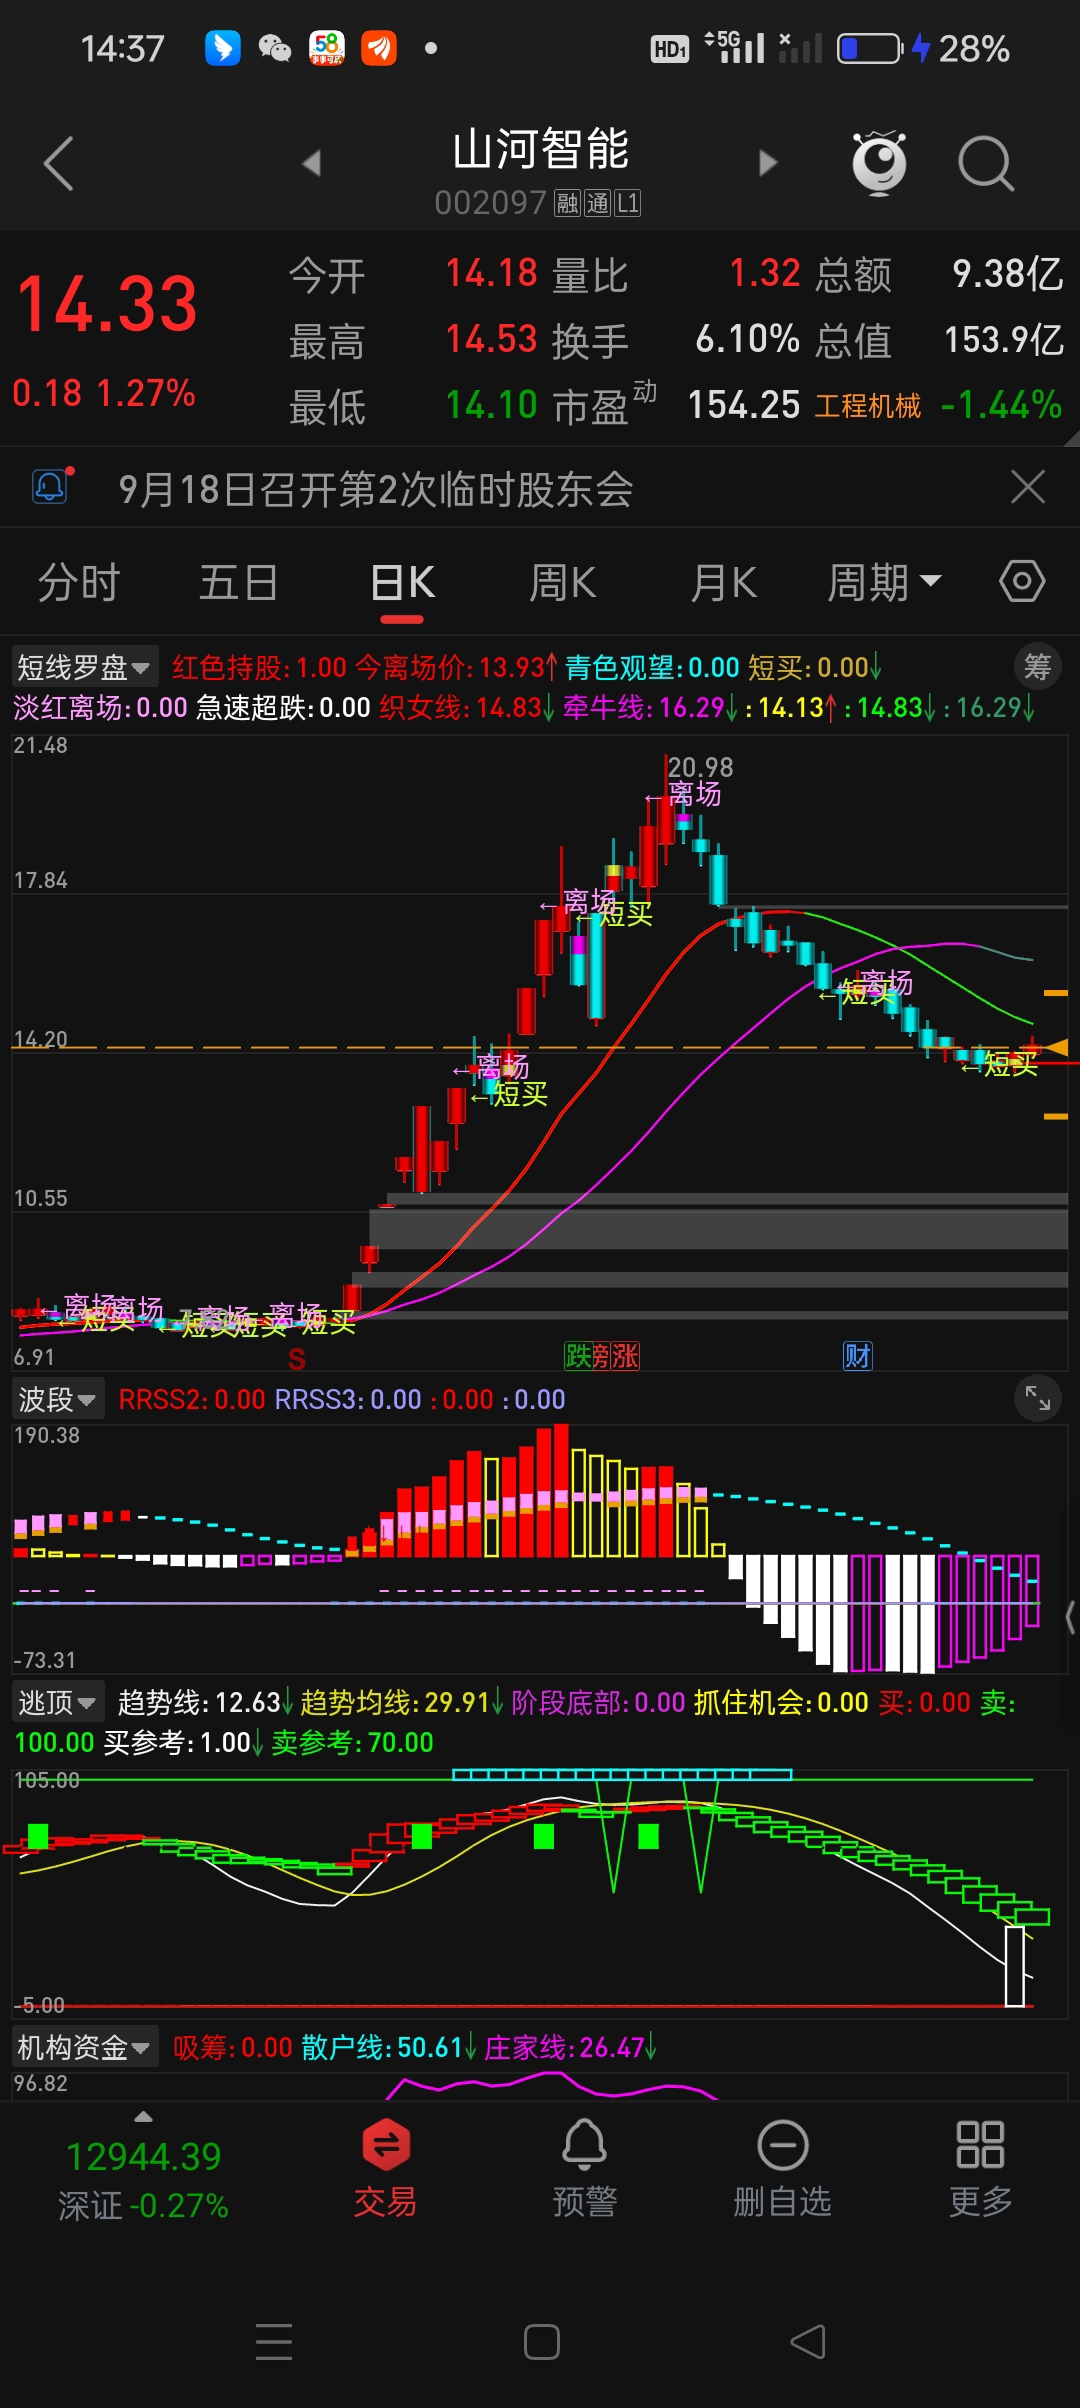Open the 短线罗盘 indicator dropdown

[x=84, y=667]
